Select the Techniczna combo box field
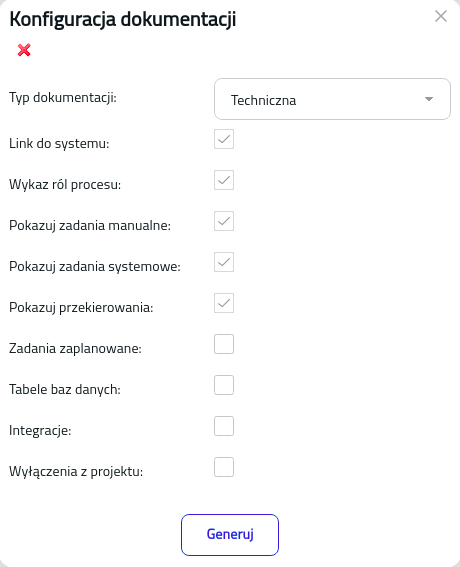This screenshot has height=567, width=460. point(332,99)
